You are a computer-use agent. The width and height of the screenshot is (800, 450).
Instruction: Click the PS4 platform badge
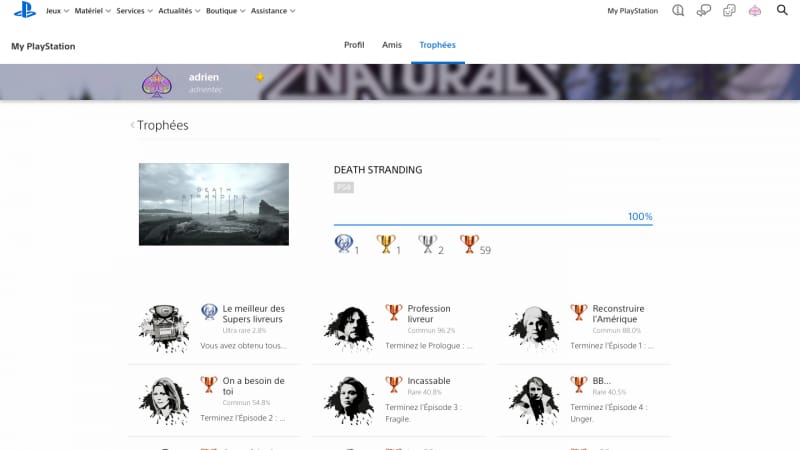point(343,187)
